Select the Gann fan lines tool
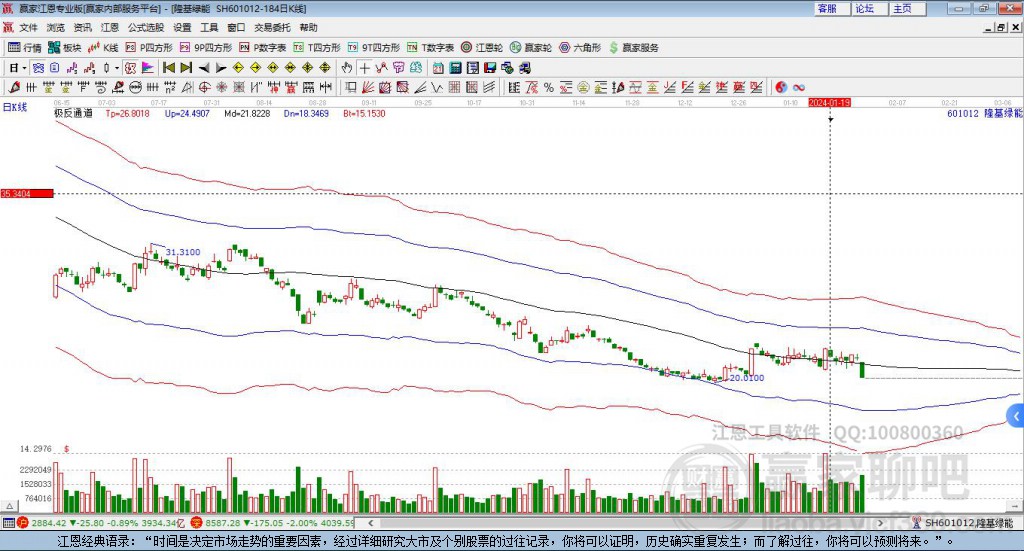 (368, 87)
